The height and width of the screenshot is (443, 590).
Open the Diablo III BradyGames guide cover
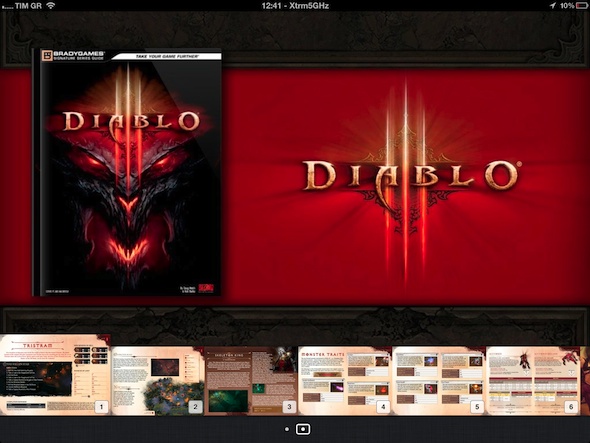127,172
